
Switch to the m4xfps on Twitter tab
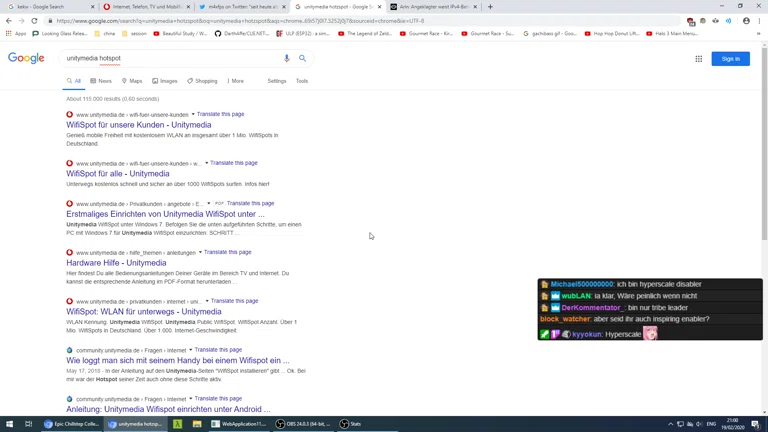pos(242,7)
